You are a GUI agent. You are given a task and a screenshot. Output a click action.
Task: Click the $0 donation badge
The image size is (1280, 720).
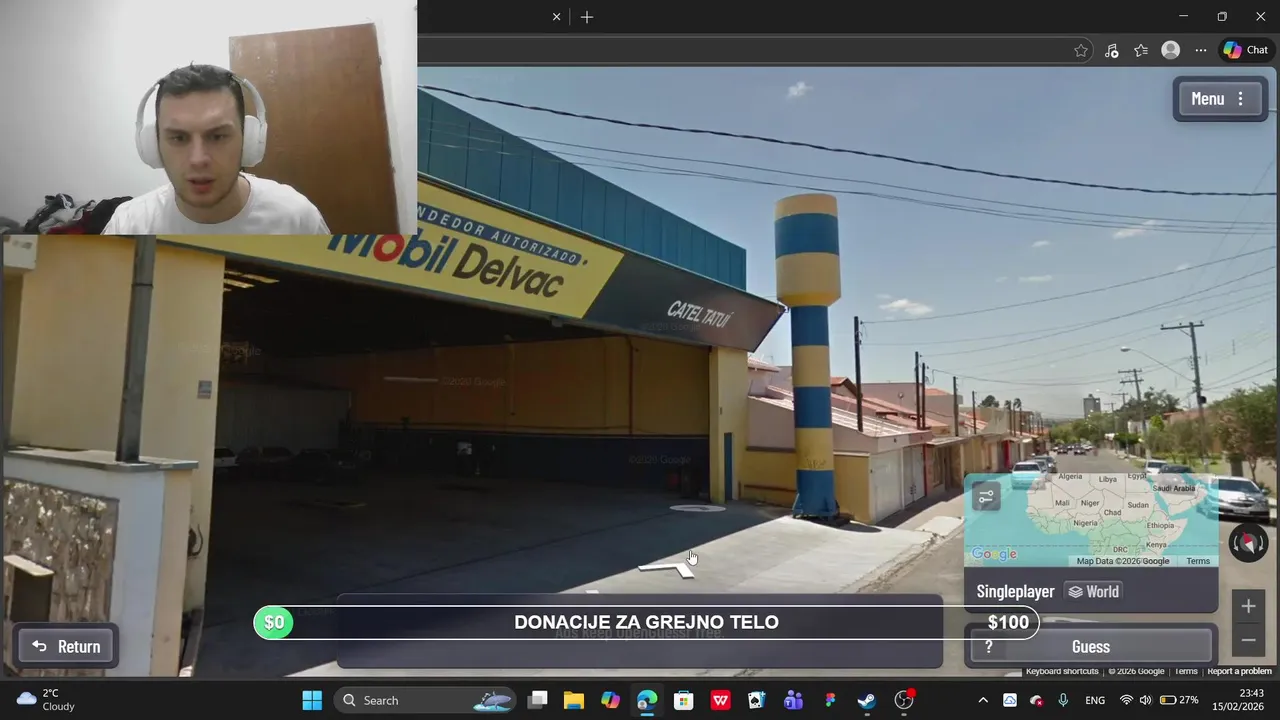pos(274,622)
